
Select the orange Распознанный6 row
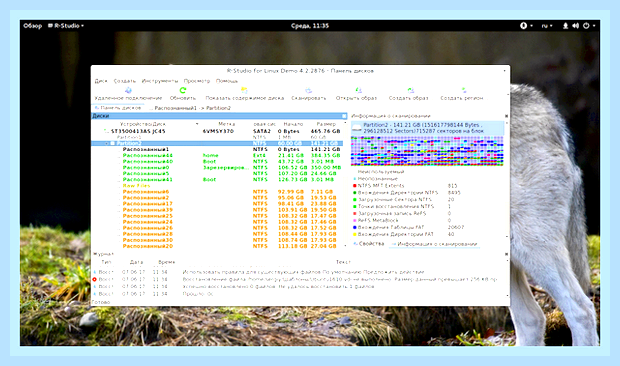[217, 192]
